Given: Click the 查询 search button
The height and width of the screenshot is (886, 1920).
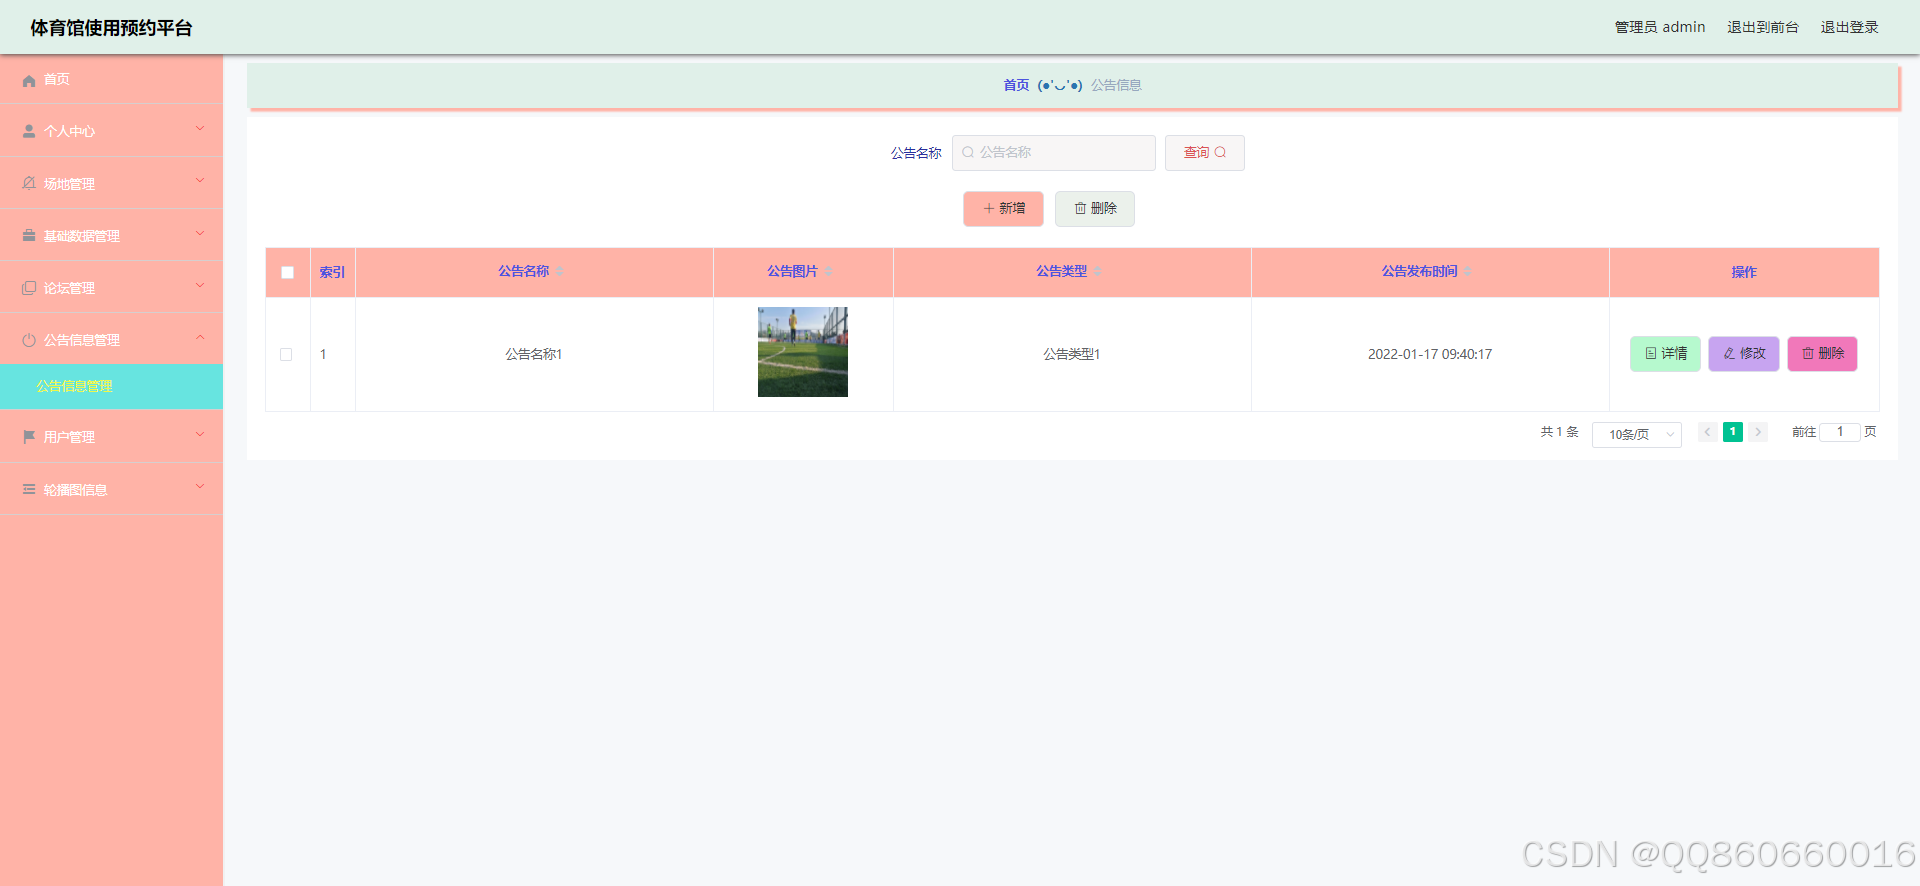Looking at the screenshot, I should pyautogui.click(x=1205, y=153).
